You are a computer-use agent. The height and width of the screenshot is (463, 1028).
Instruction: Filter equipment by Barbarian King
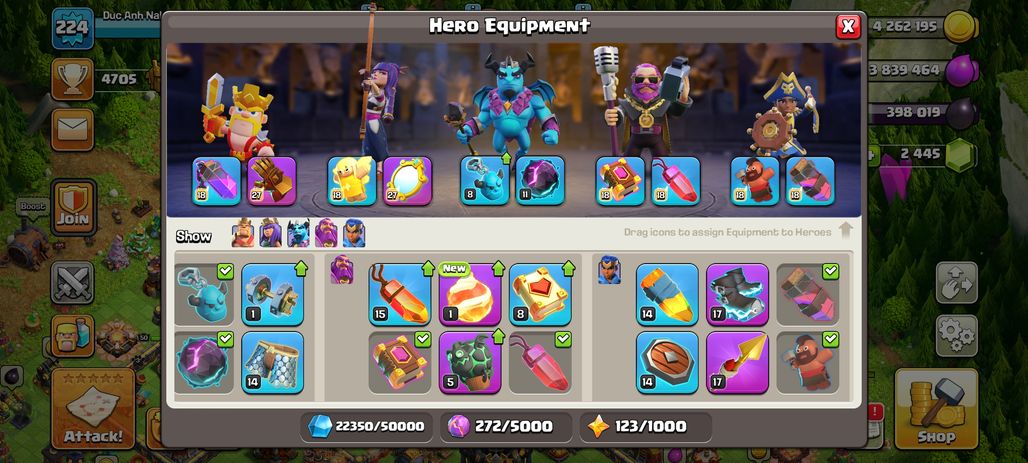[x=243, y=233]
